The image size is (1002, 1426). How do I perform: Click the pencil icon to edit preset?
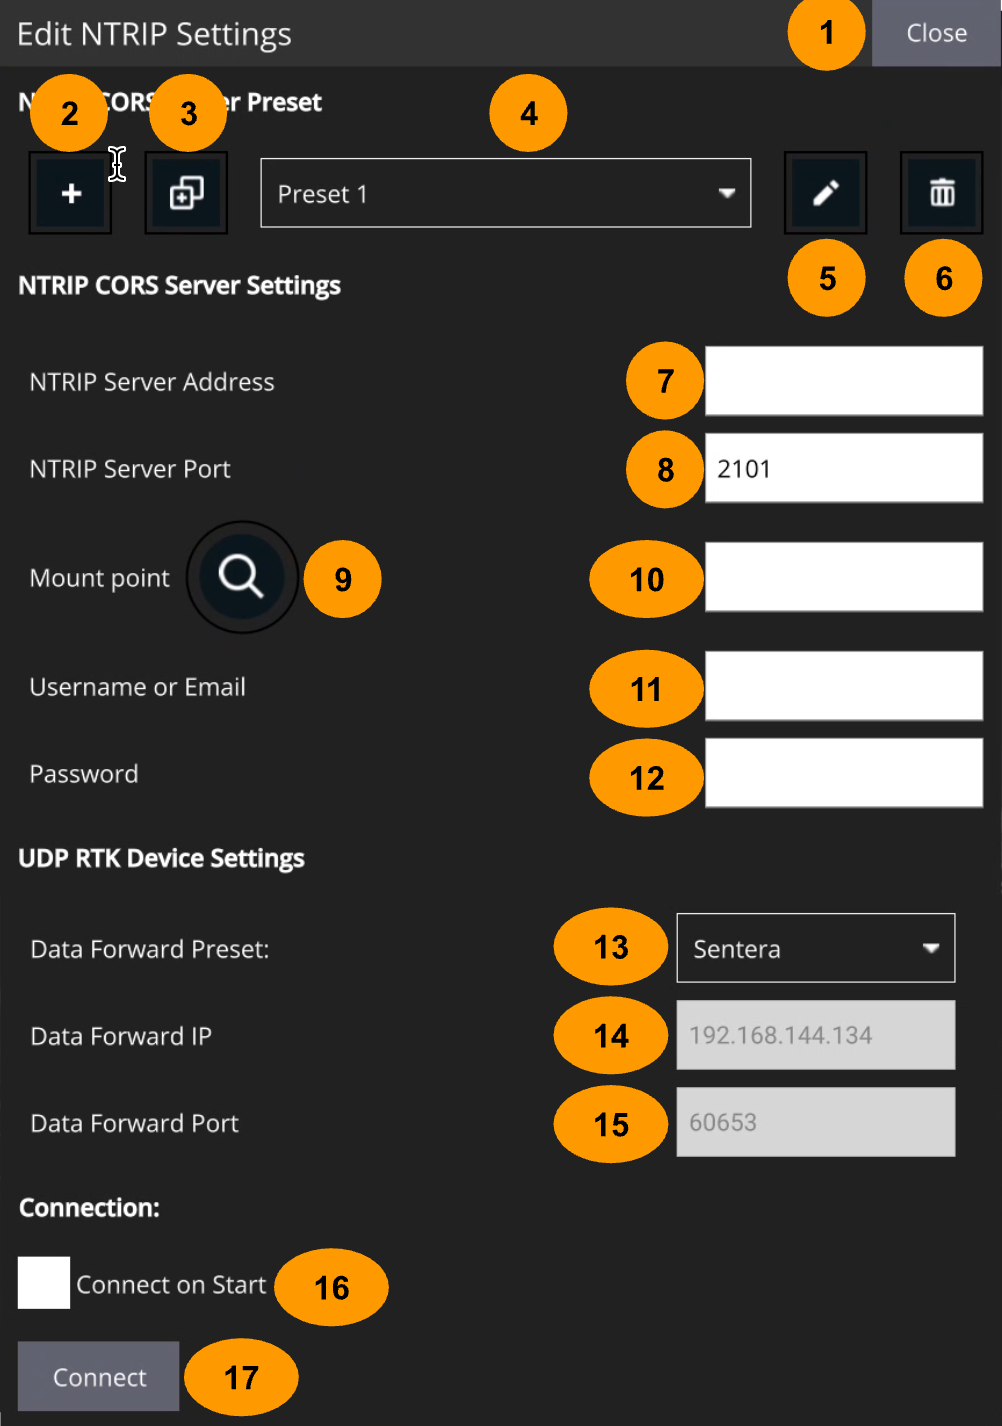click(x=825, y=193)
